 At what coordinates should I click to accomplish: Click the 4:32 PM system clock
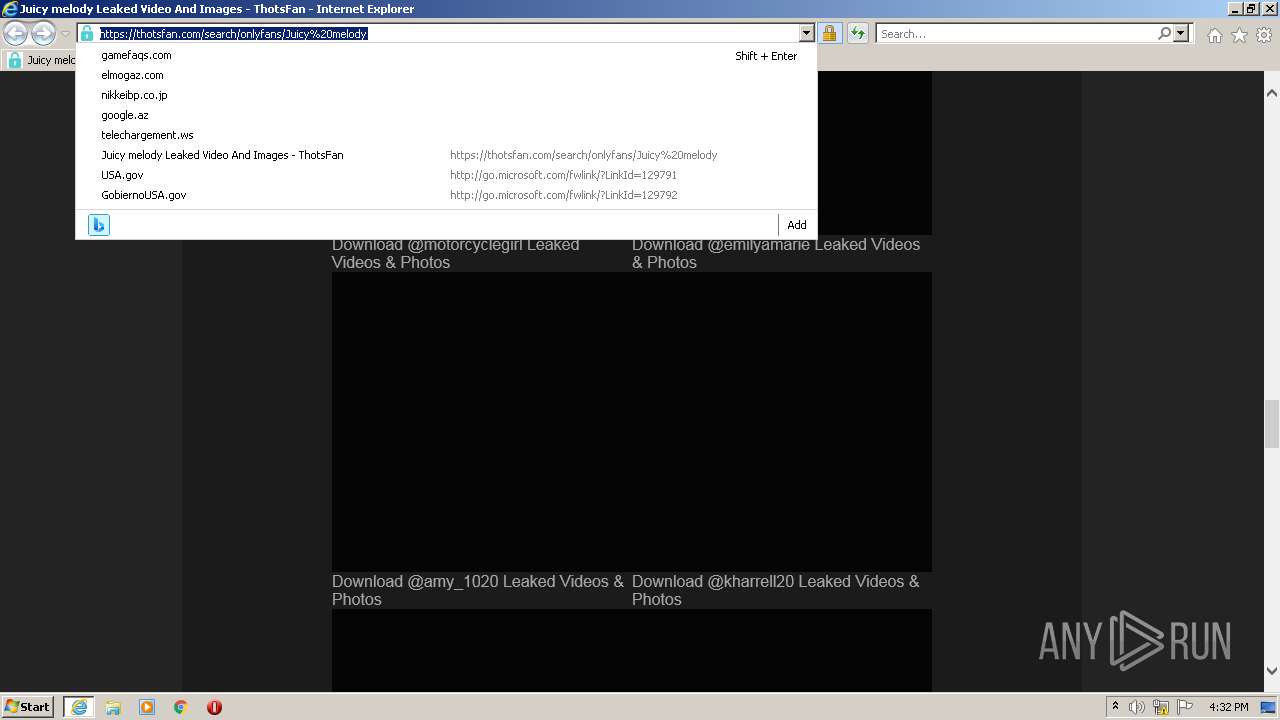click(x=1228, y=707)
